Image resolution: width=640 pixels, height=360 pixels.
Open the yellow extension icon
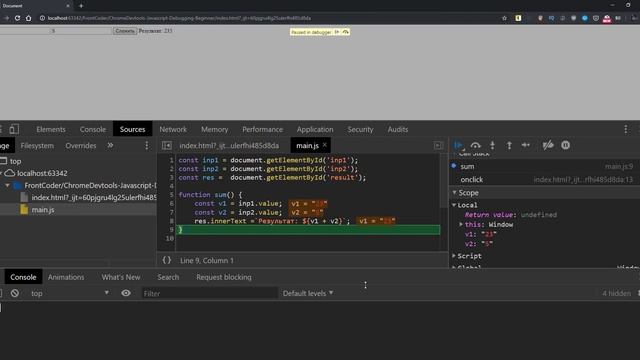pyautogui.click(x=518, y=18)
